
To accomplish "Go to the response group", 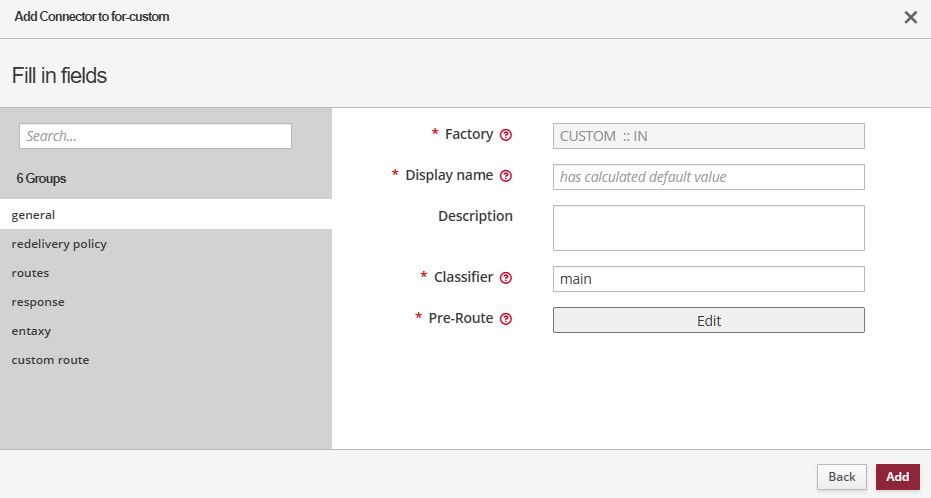I will 38,301.
